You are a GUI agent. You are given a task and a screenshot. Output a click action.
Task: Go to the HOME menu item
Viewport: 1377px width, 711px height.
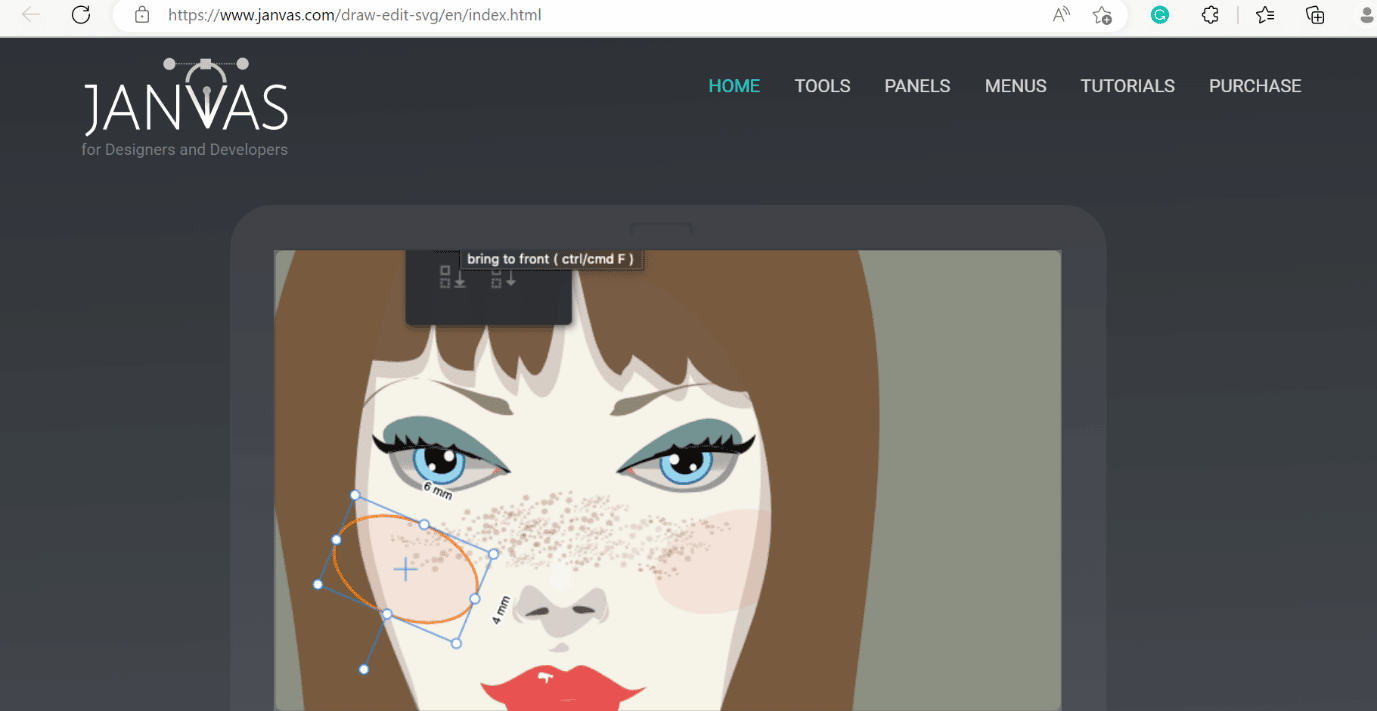(734, 86)
